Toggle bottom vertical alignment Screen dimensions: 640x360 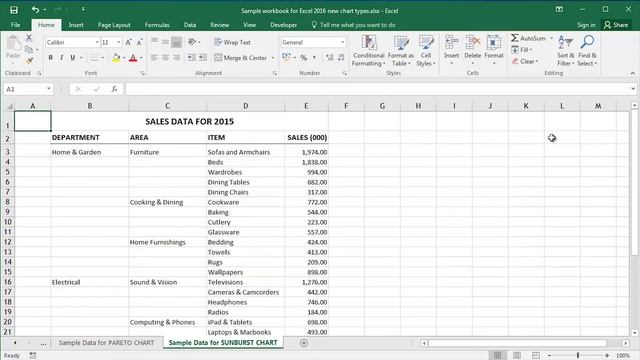click(176, 42)
